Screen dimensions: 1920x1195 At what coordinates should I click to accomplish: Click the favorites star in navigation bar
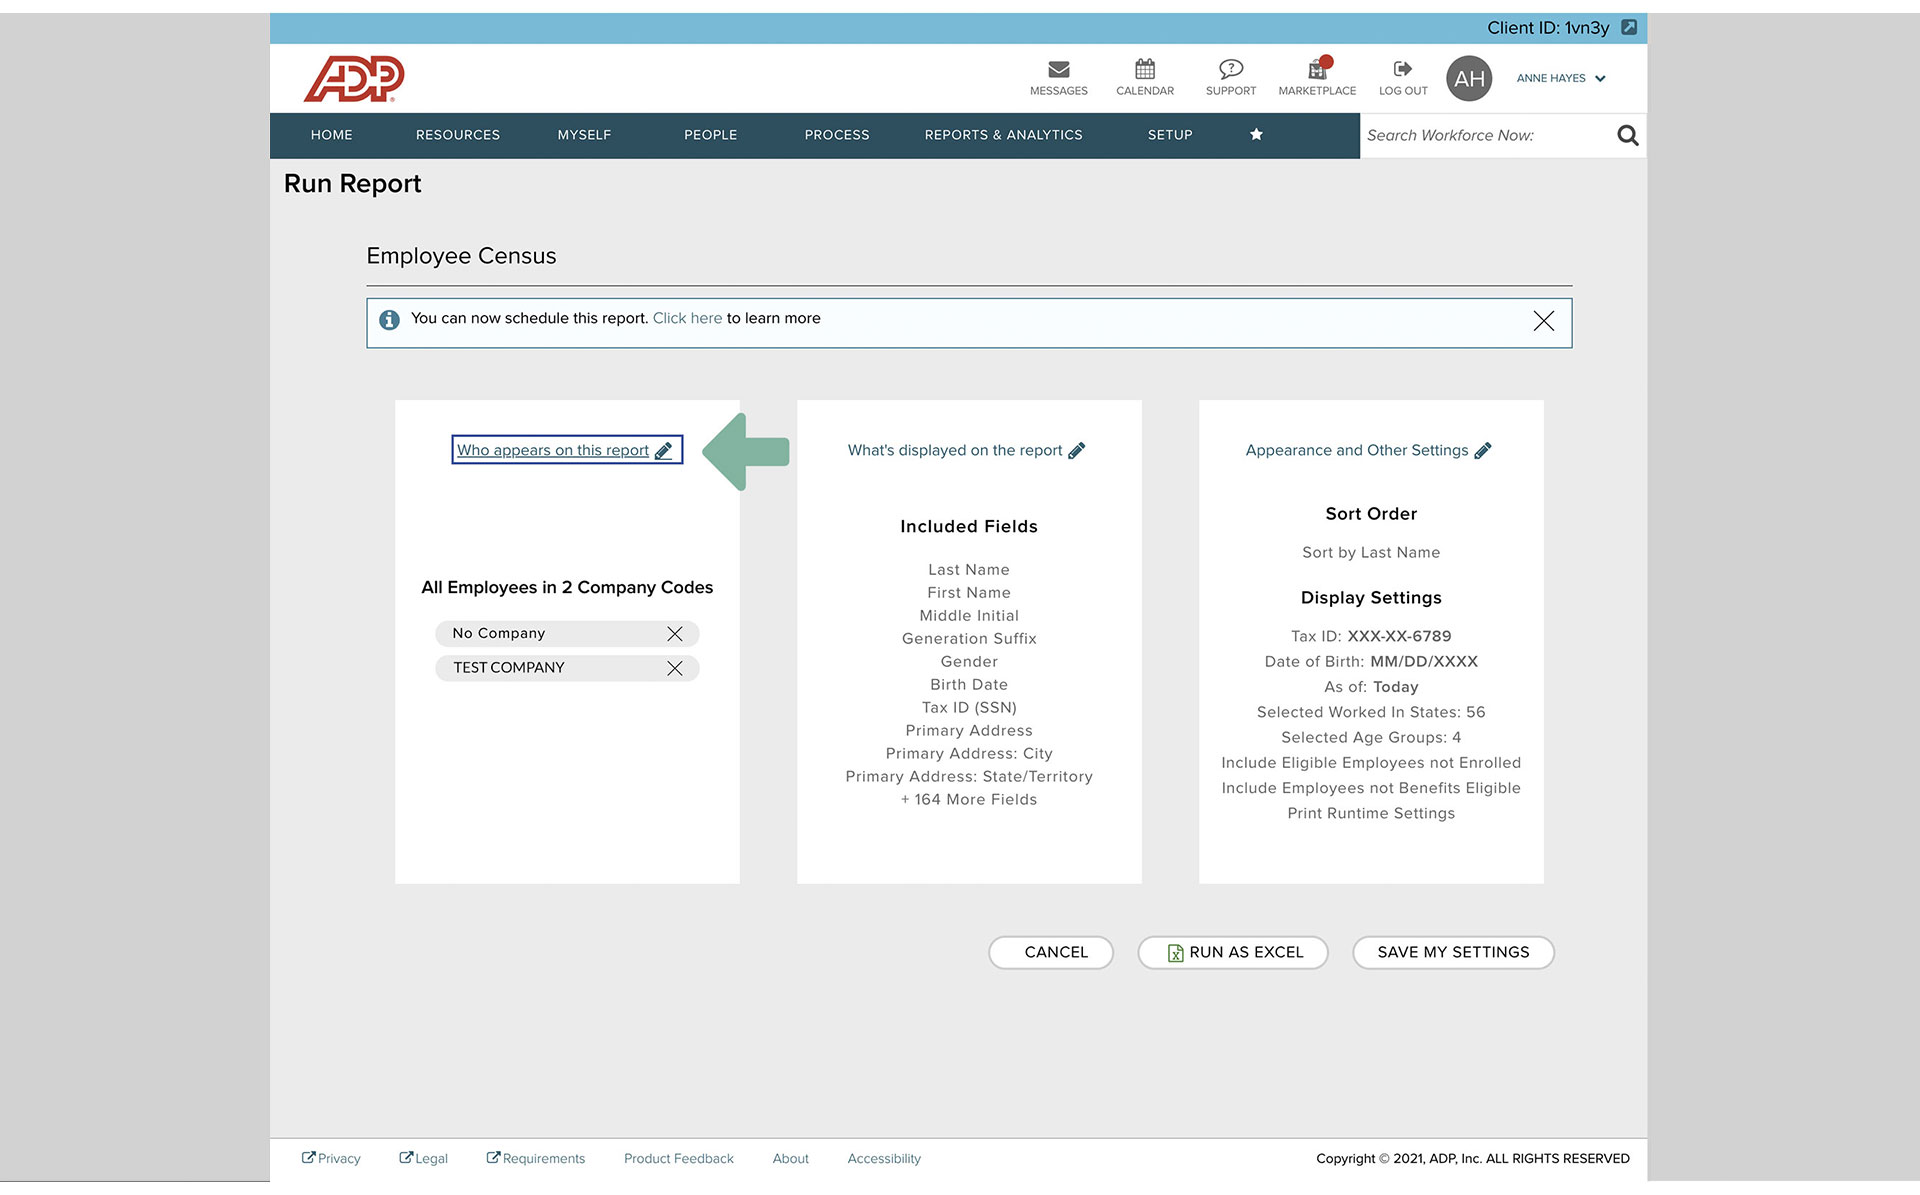point(1256,135)
